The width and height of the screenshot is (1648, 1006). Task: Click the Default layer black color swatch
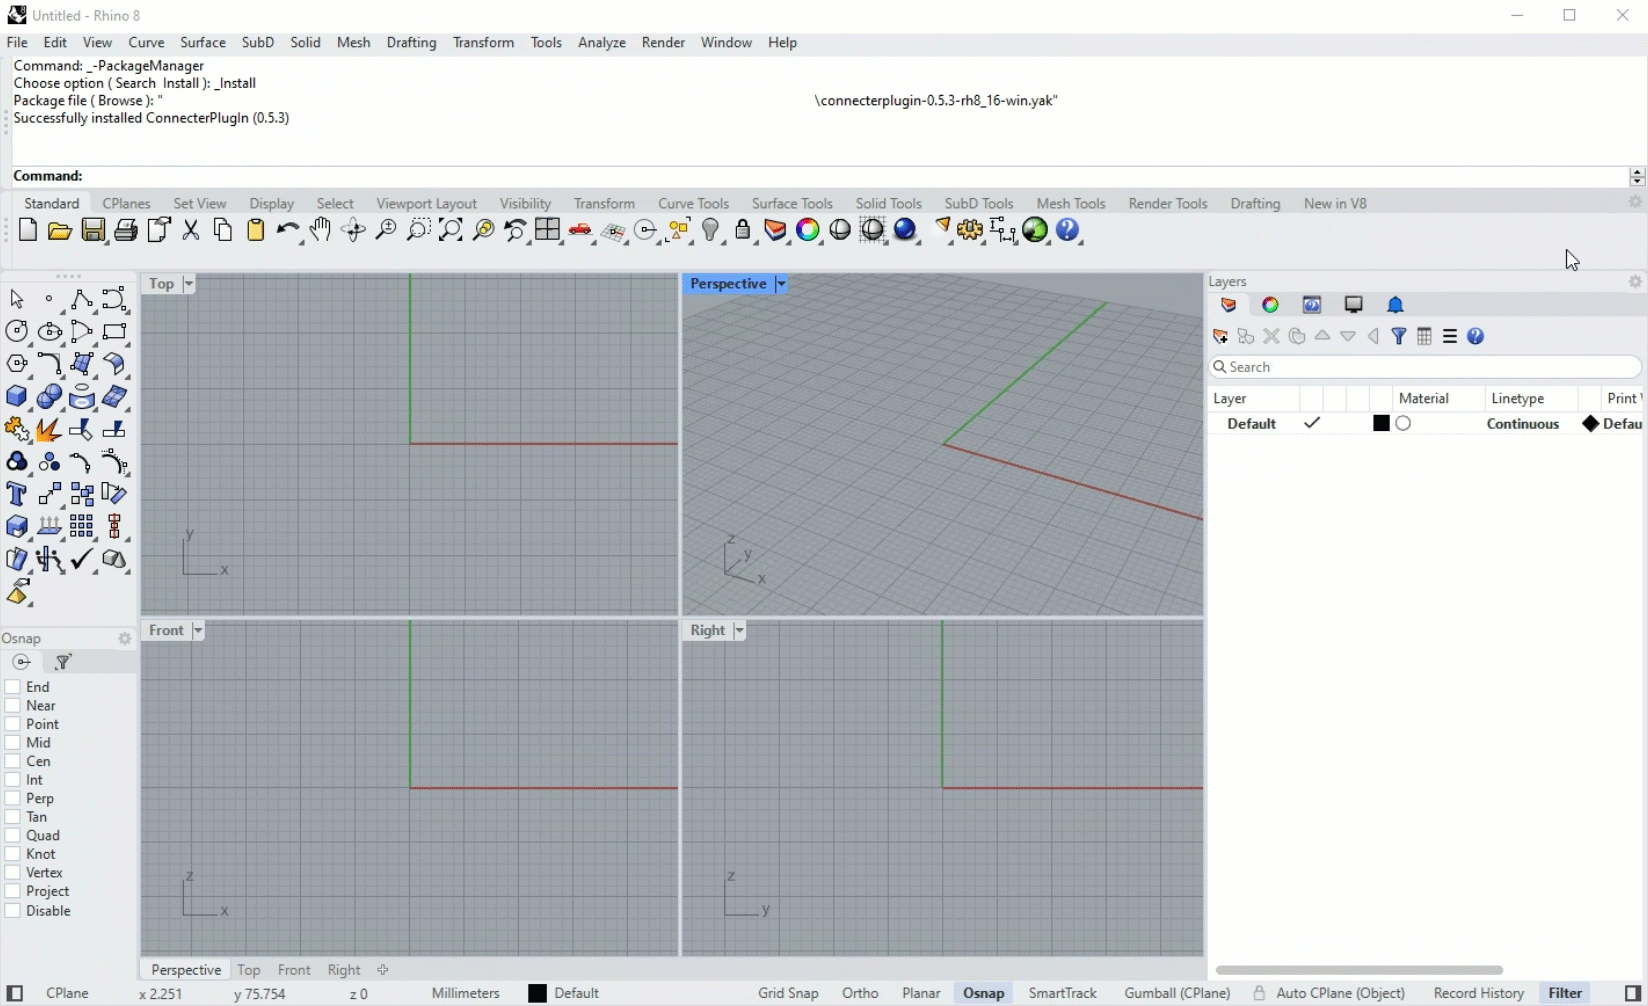(1381, 424)
